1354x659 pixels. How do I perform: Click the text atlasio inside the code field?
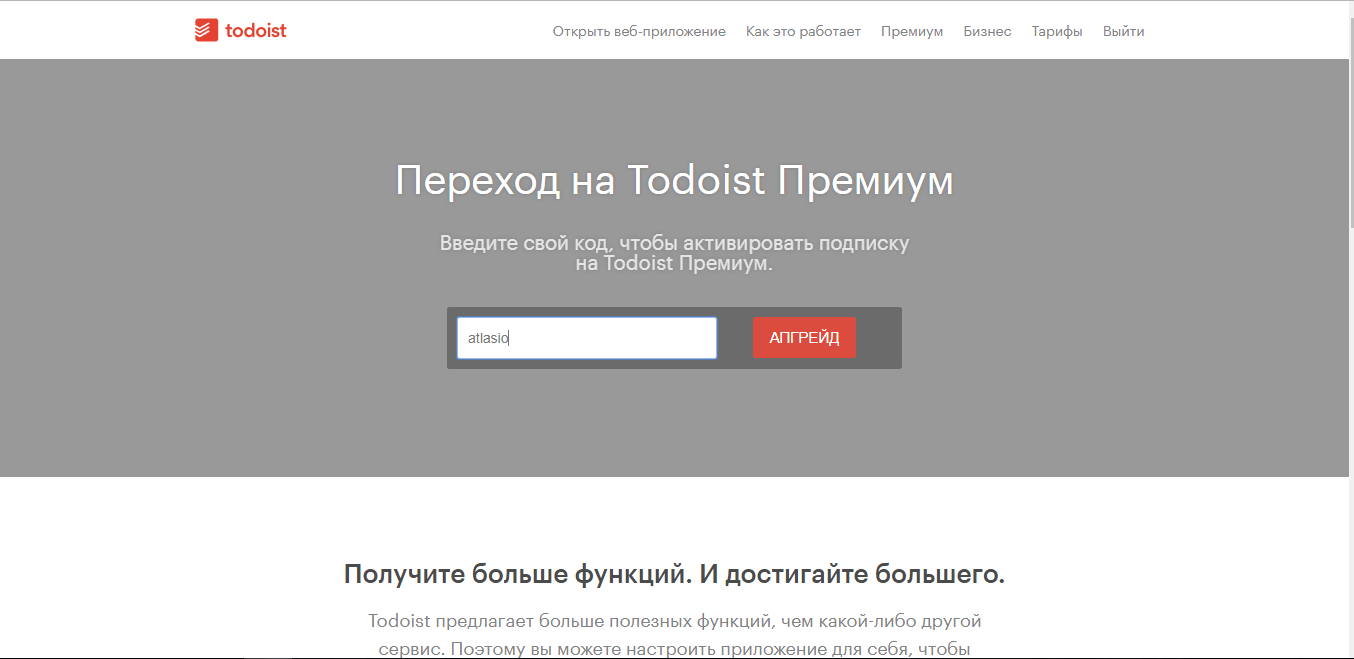click(x=488, y=338)
